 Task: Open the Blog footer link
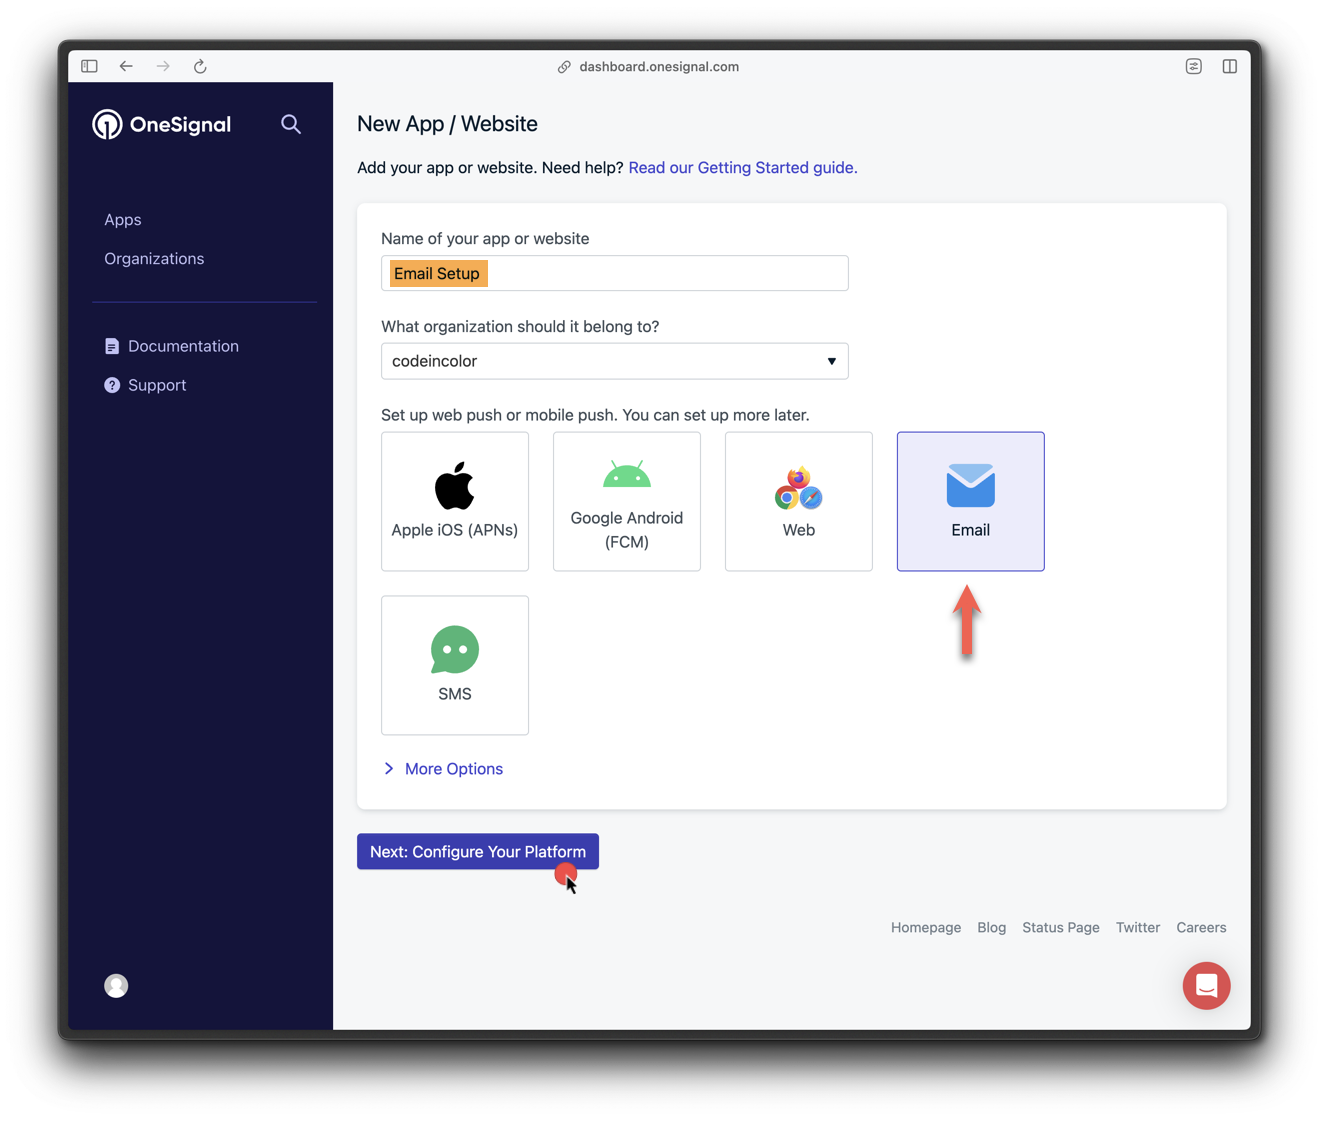tap(992, 928)
